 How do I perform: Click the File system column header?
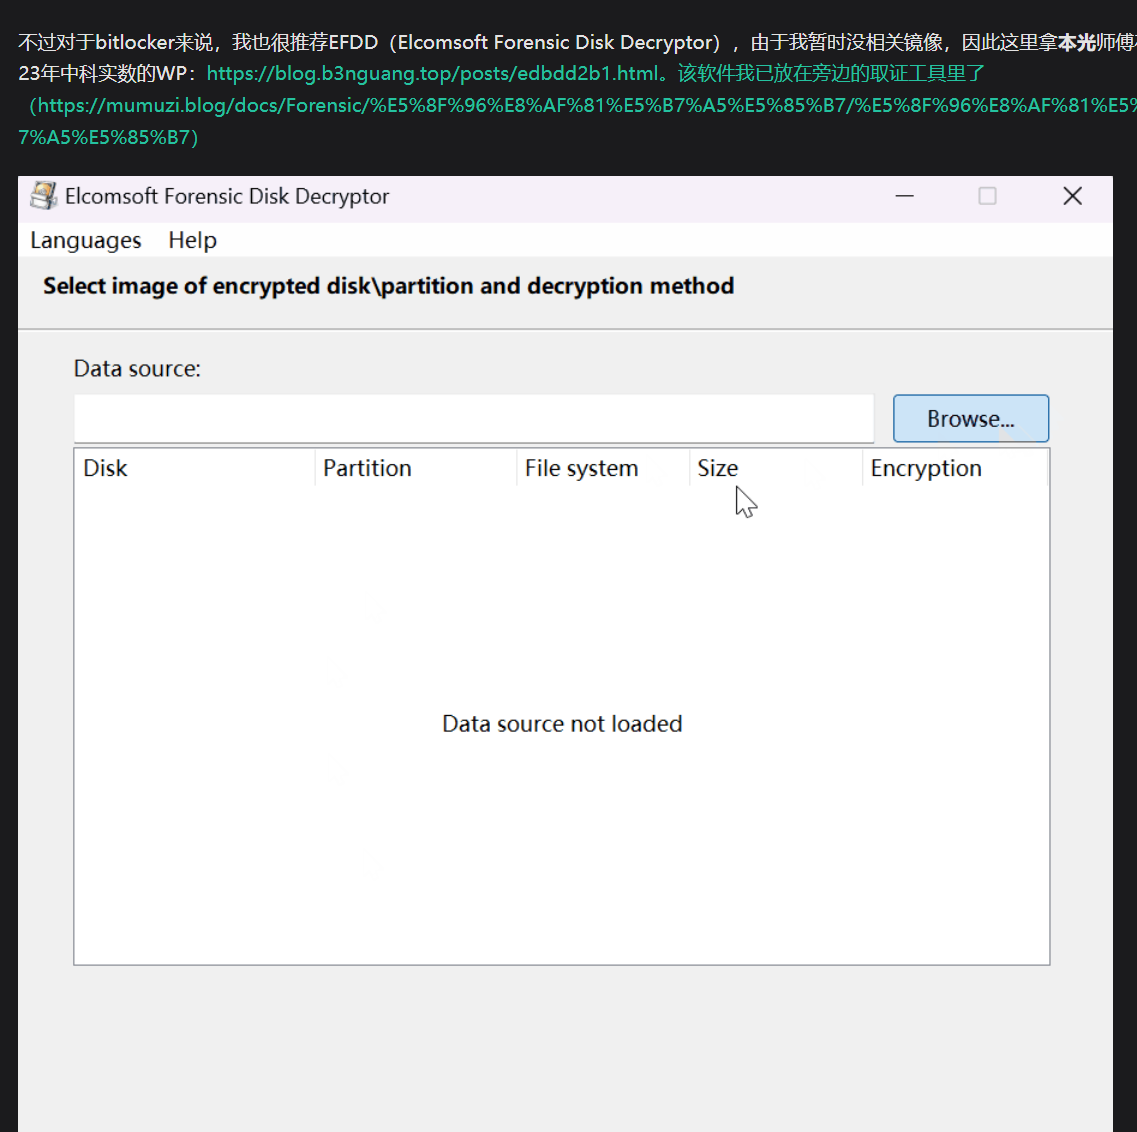[x=603, y=468]
